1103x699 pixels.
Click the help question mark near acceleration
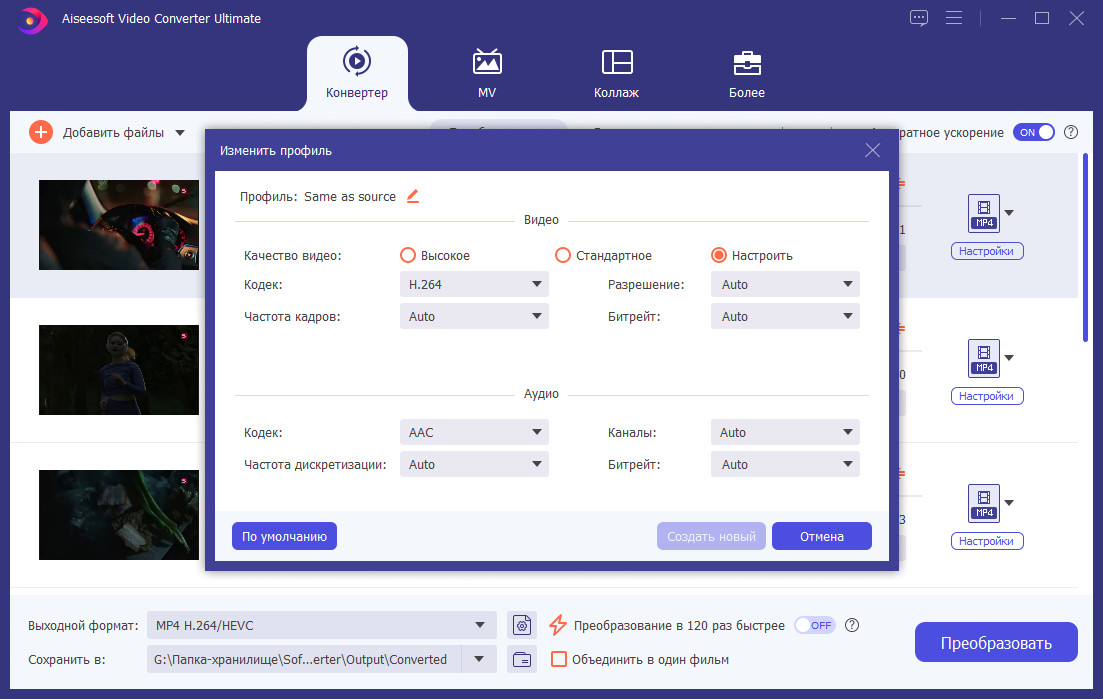[x=1071, y=132]
